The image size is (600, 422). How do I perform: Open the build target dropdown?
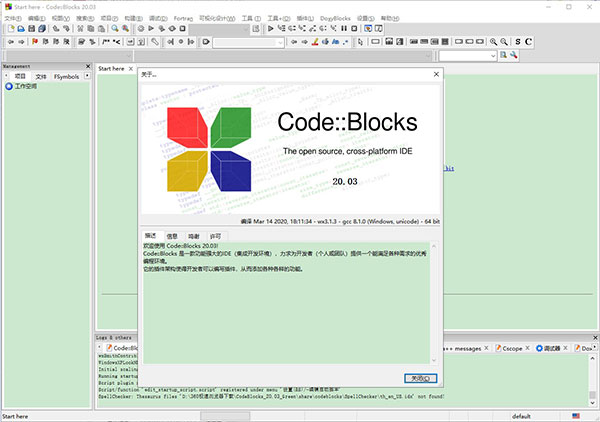pyautogui.click(x=246, y=29)
